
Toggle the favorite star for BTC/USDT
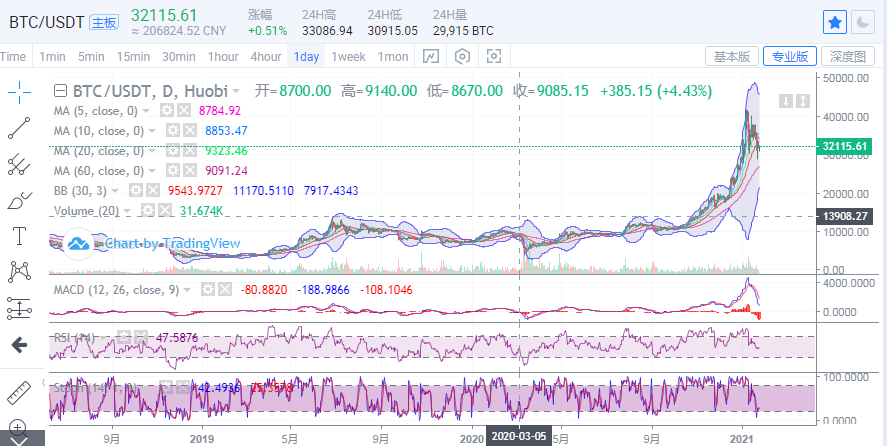(x=835, y=21)
